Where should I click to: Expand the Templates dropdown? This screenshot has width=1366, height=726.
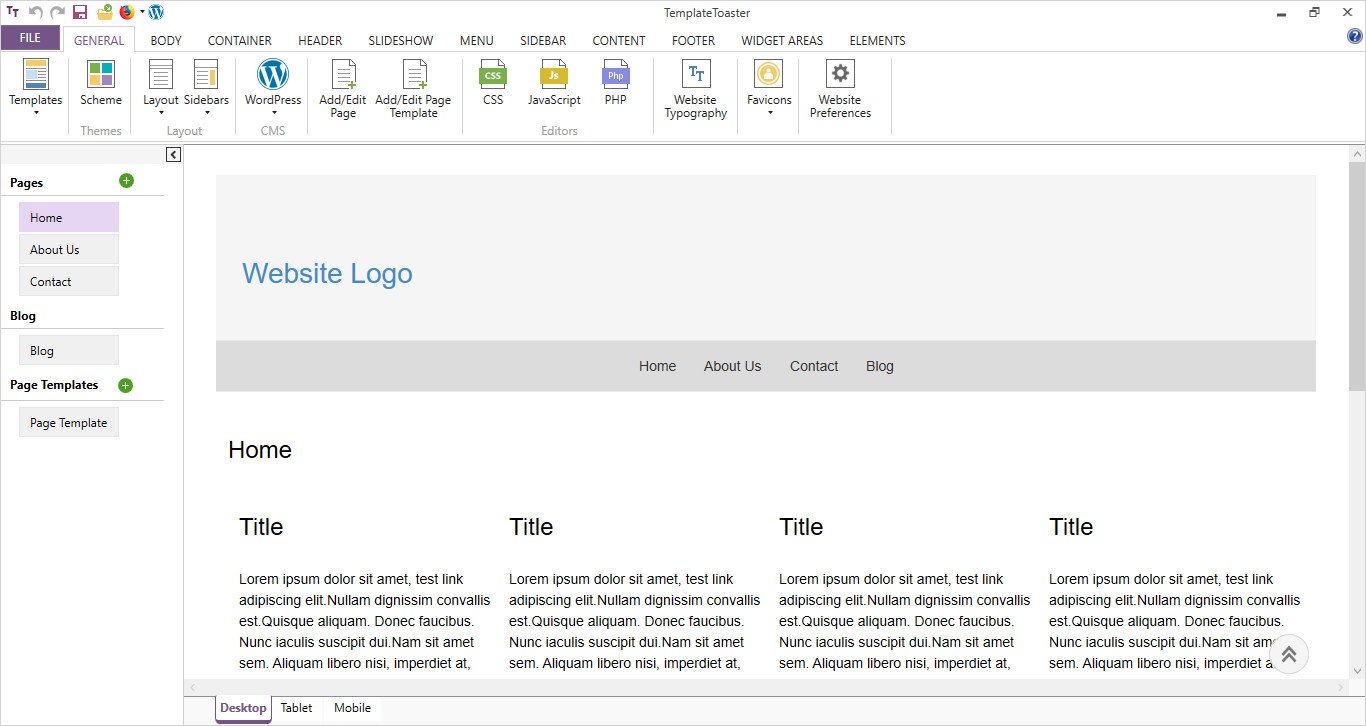pos(36,111)
